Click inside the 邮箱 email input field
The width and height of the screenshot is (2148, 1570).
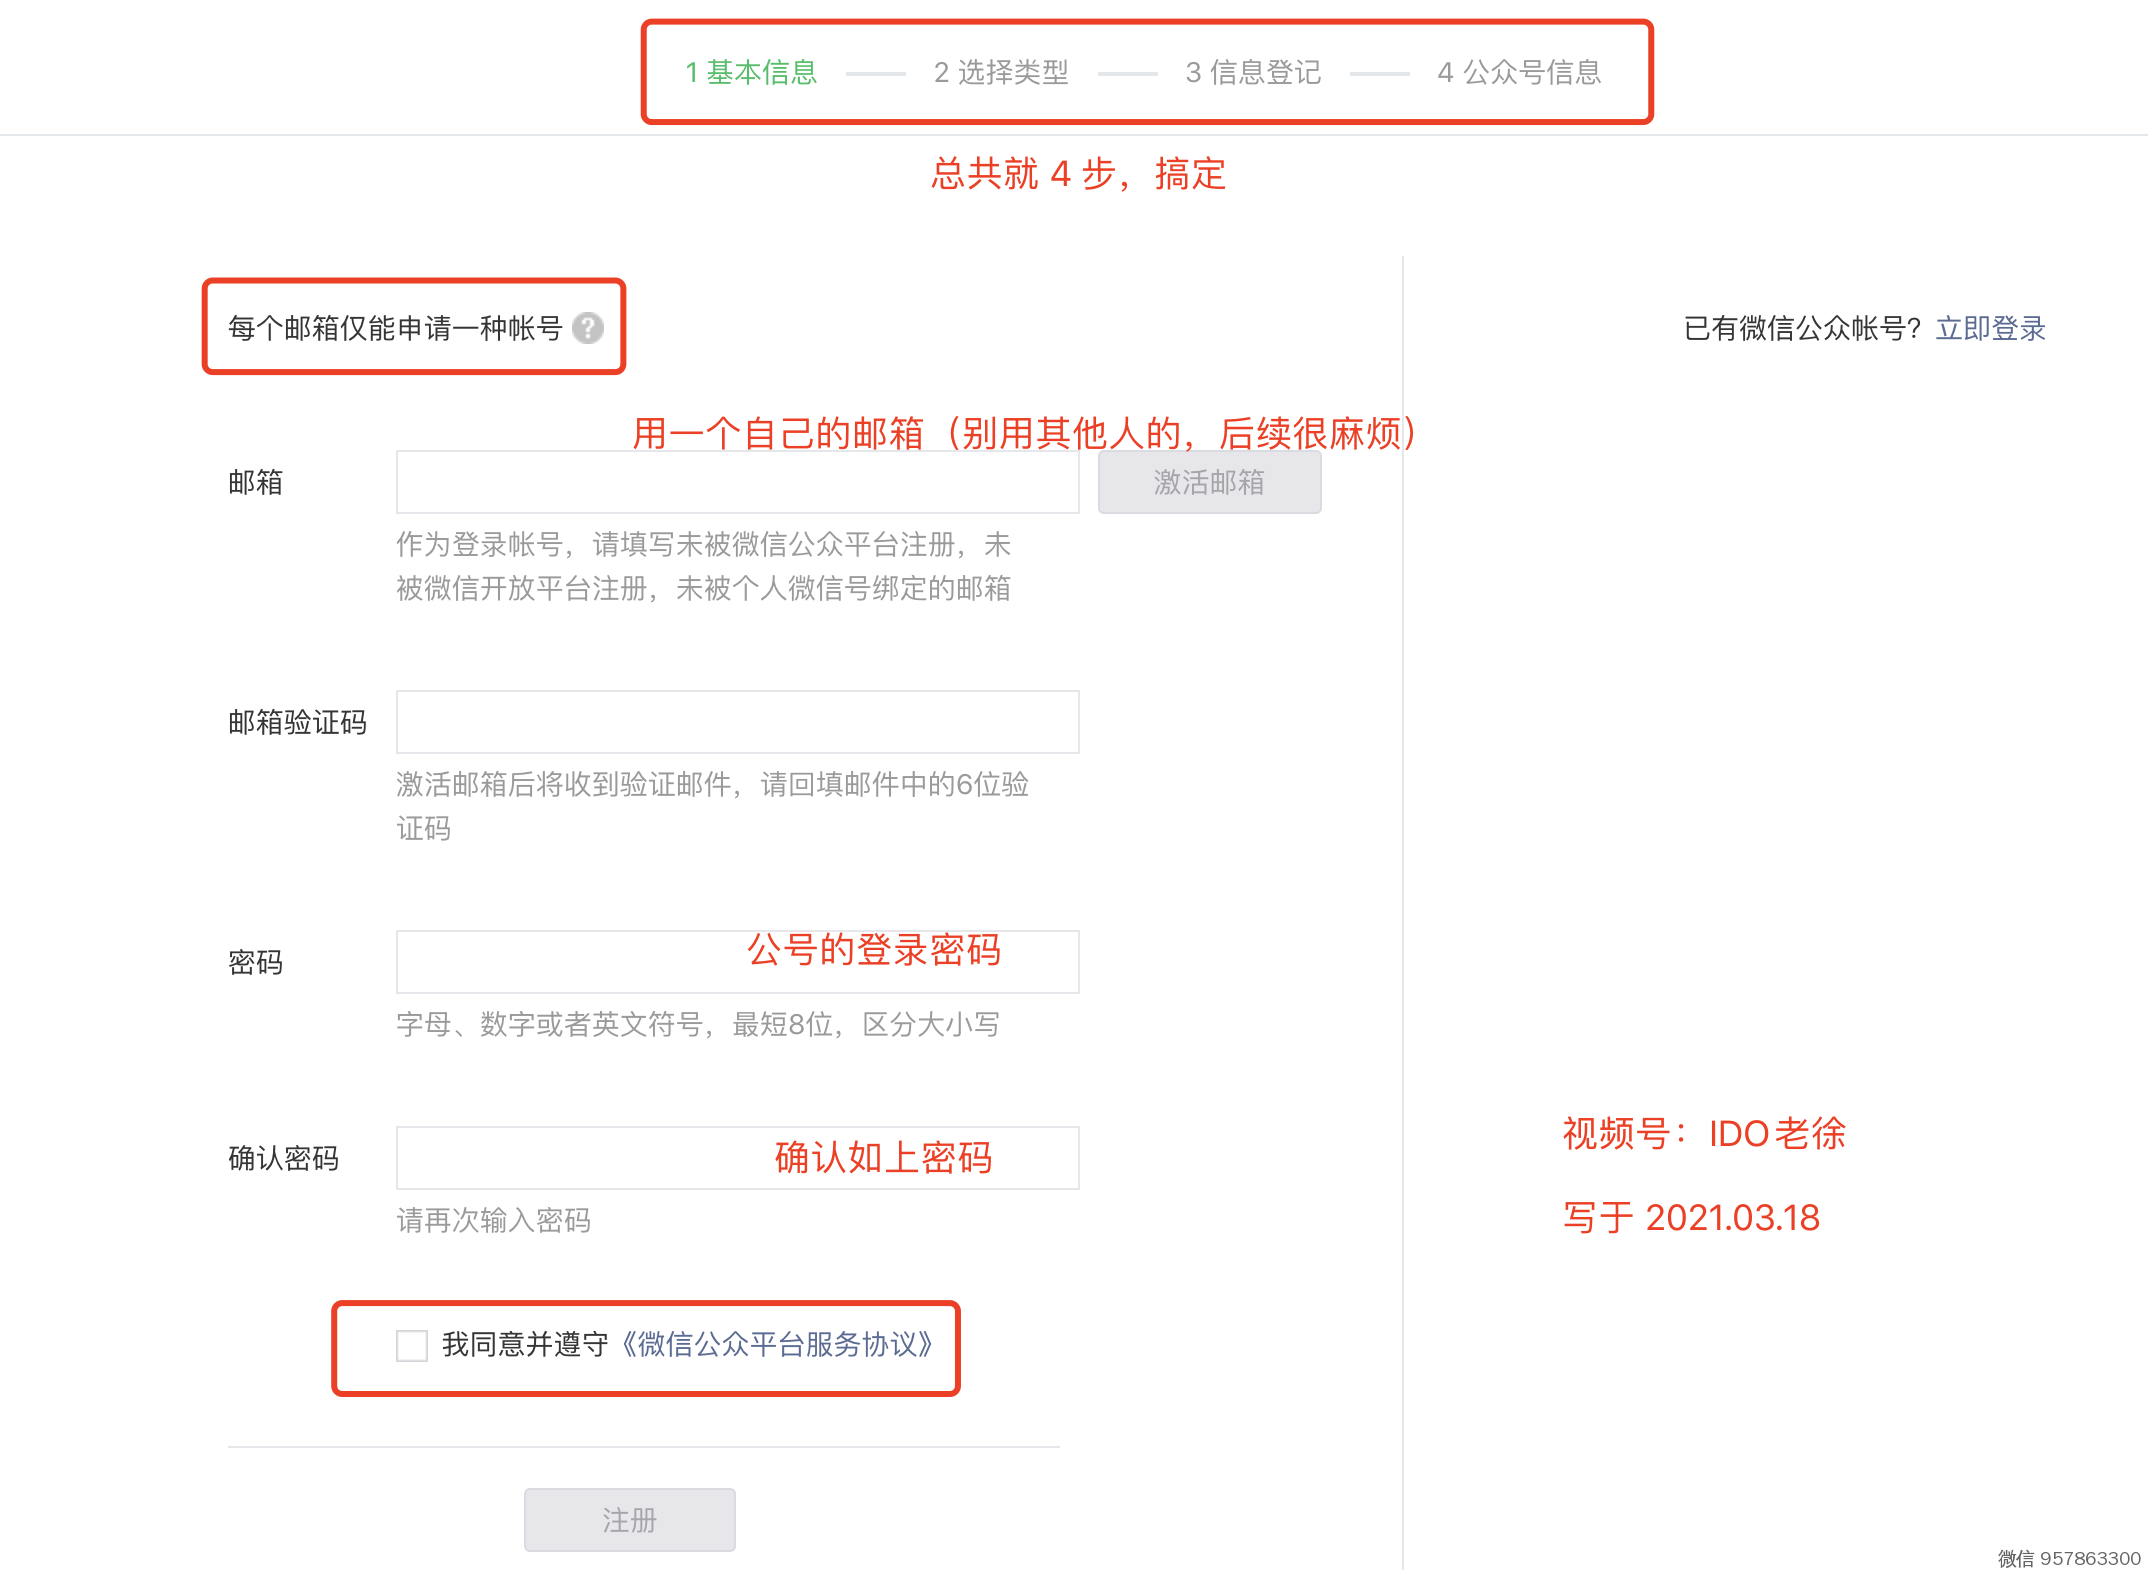click(x=737, y=481)
